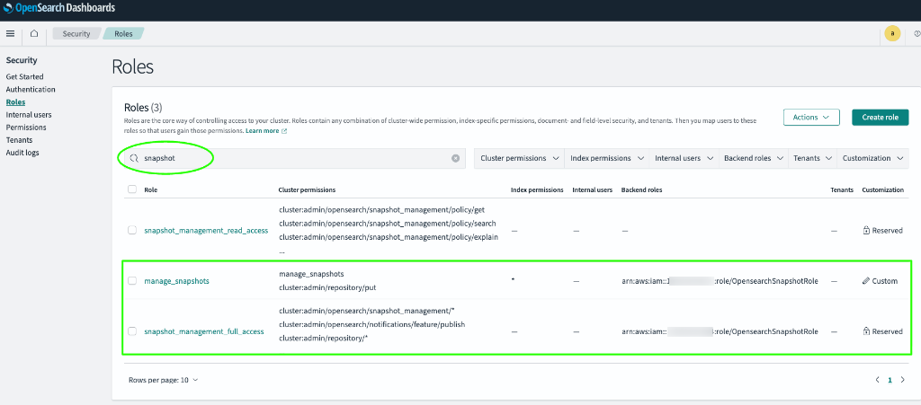
Task: Click the Backend roles column header
Action: click(x=642, y=190)
